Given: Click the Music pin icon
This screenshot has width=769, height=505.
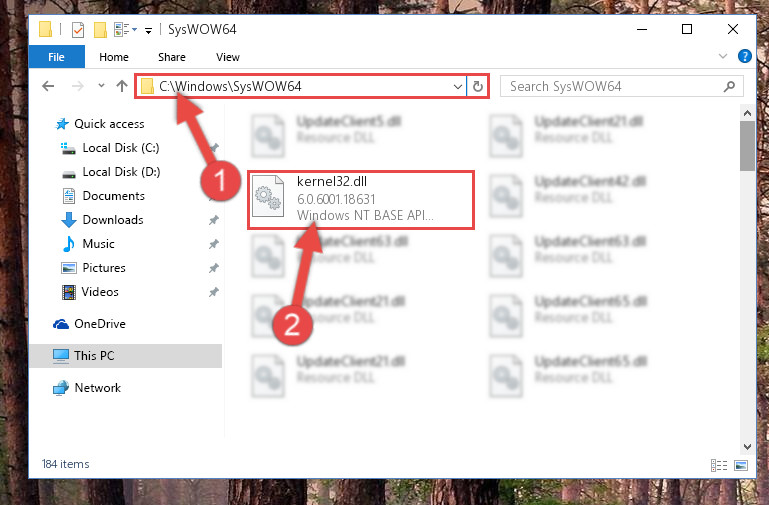Looking at the screenshot, I should click(213, 244).
